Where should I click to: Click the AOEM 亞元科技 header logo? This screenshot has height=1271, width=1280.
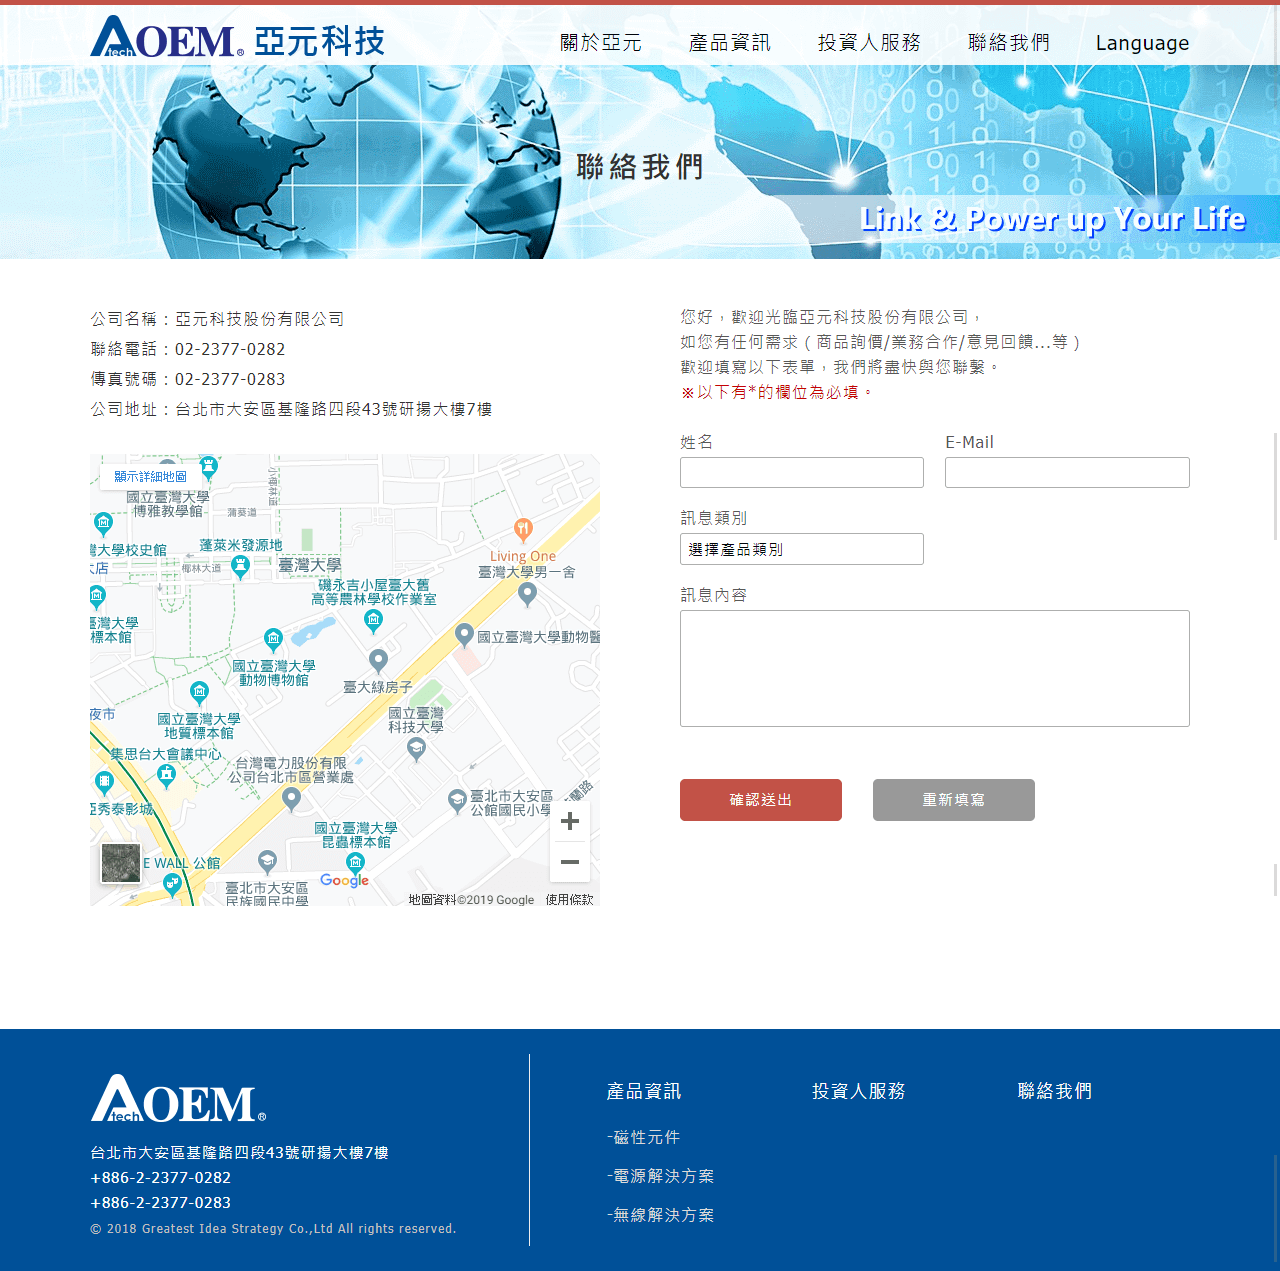[x=237, y=38]
